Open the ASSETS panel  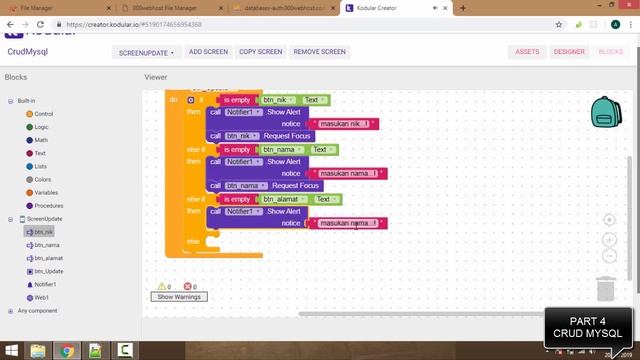pyautogui.click(x=527, y=52)
